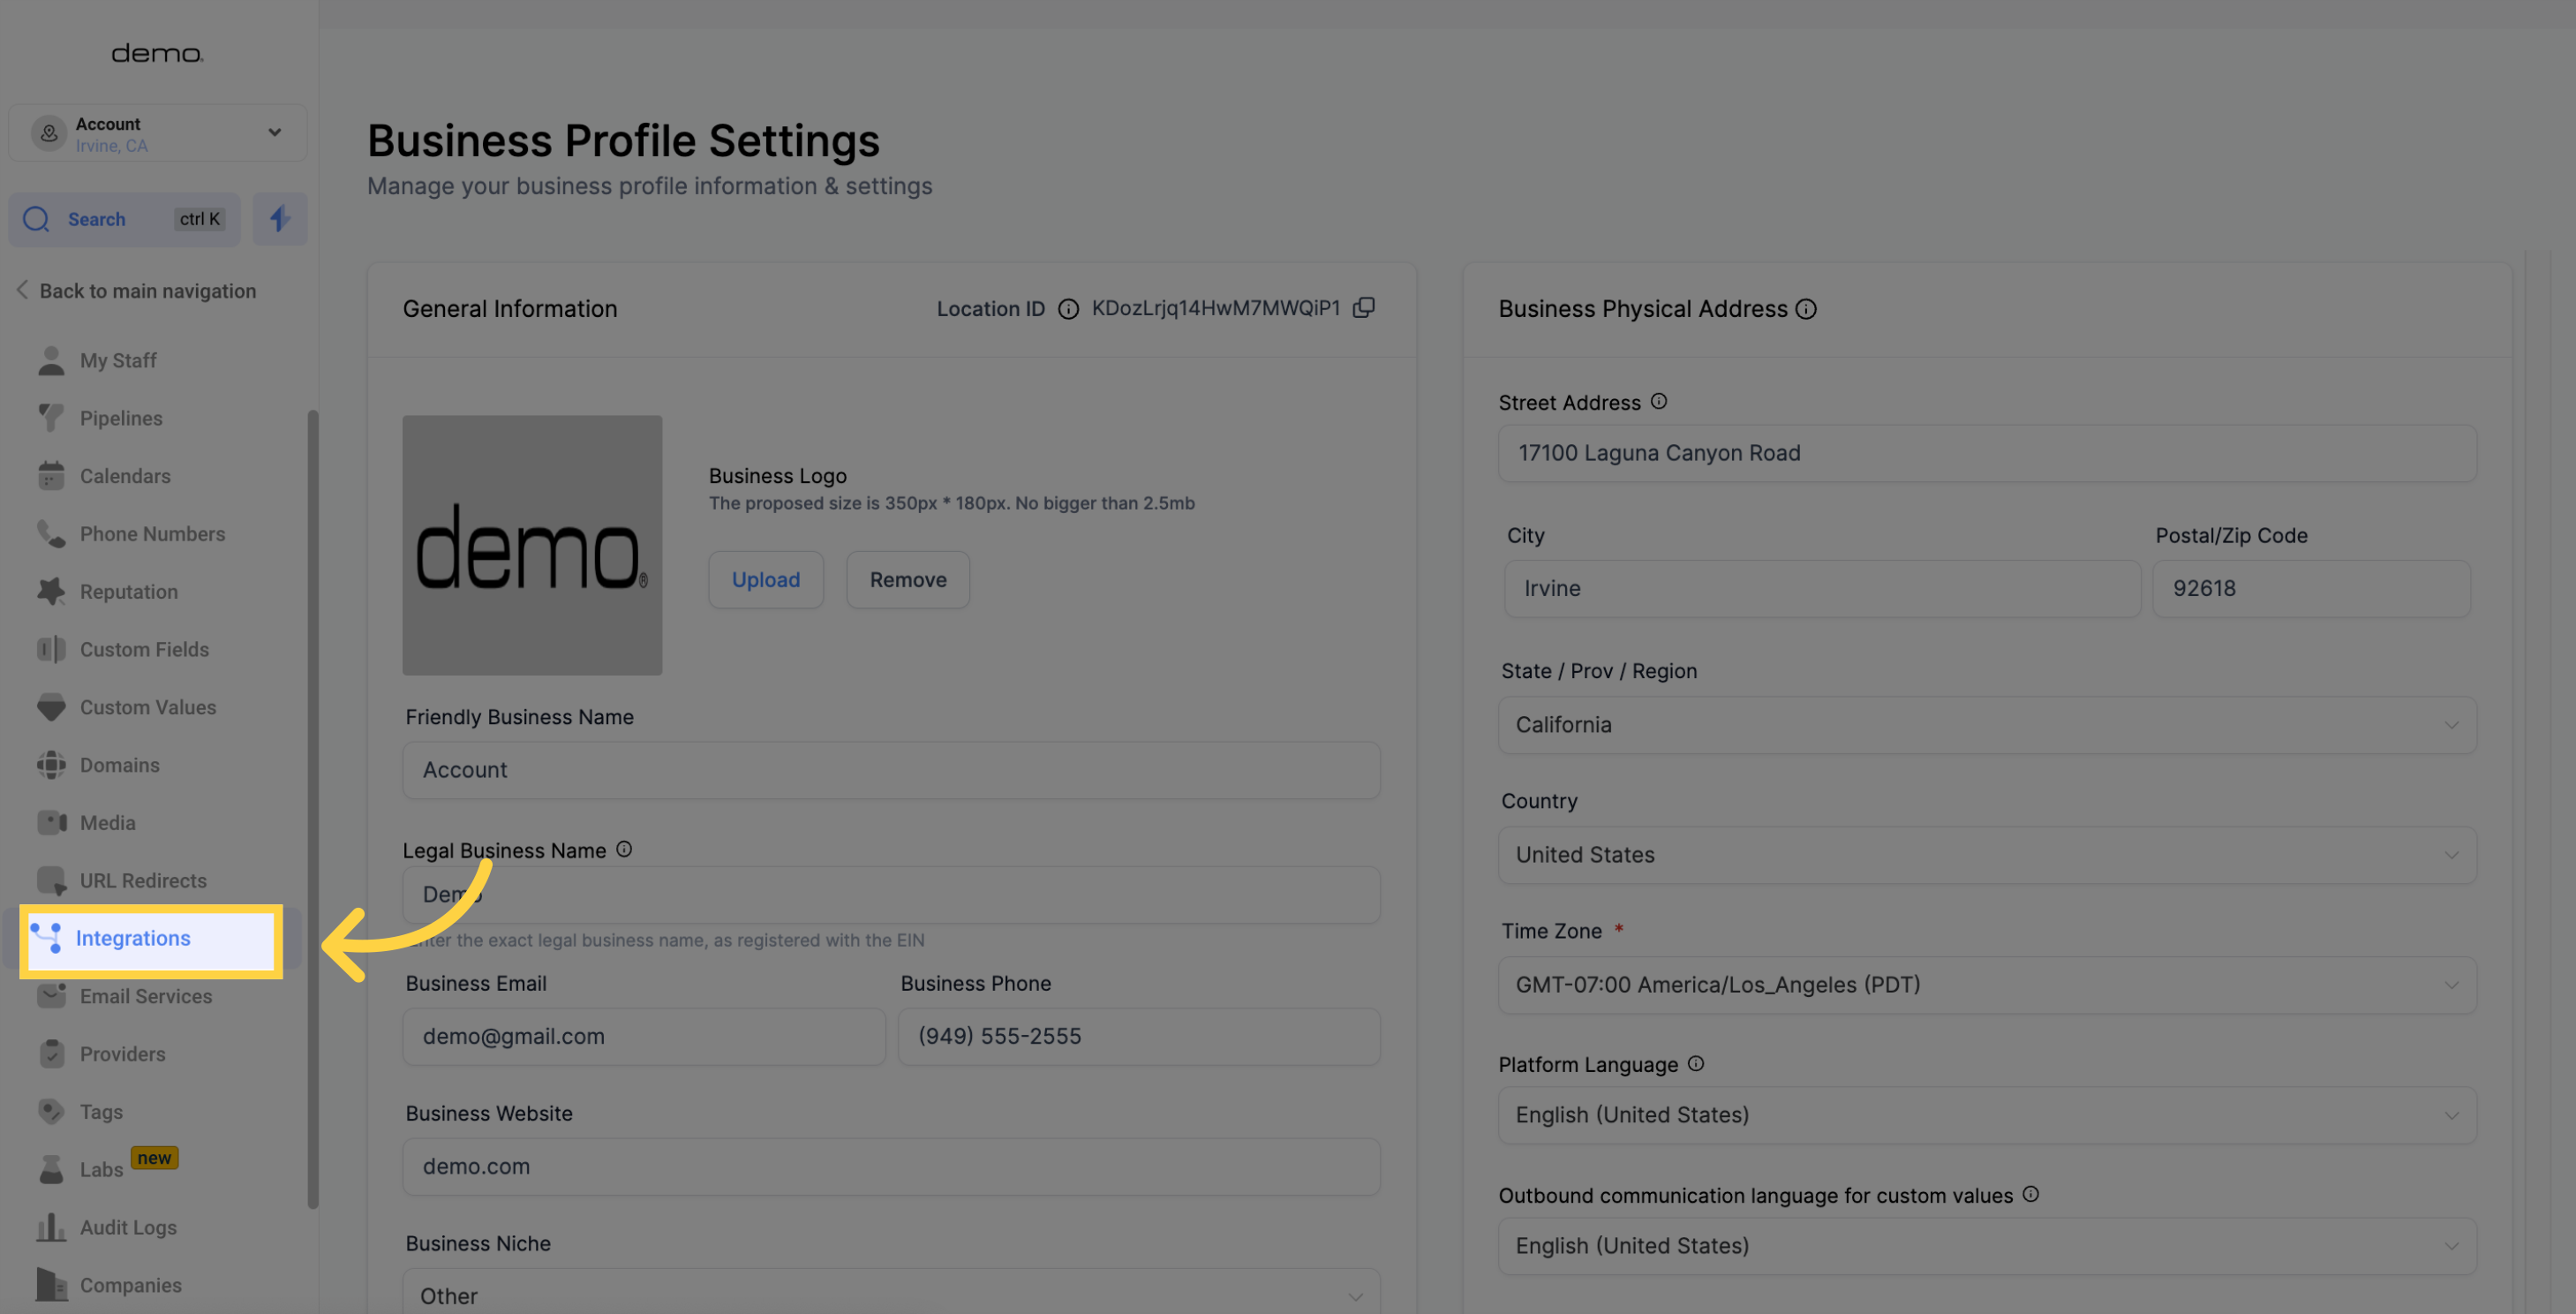Click the Media sidebar icon

(52, 823)
